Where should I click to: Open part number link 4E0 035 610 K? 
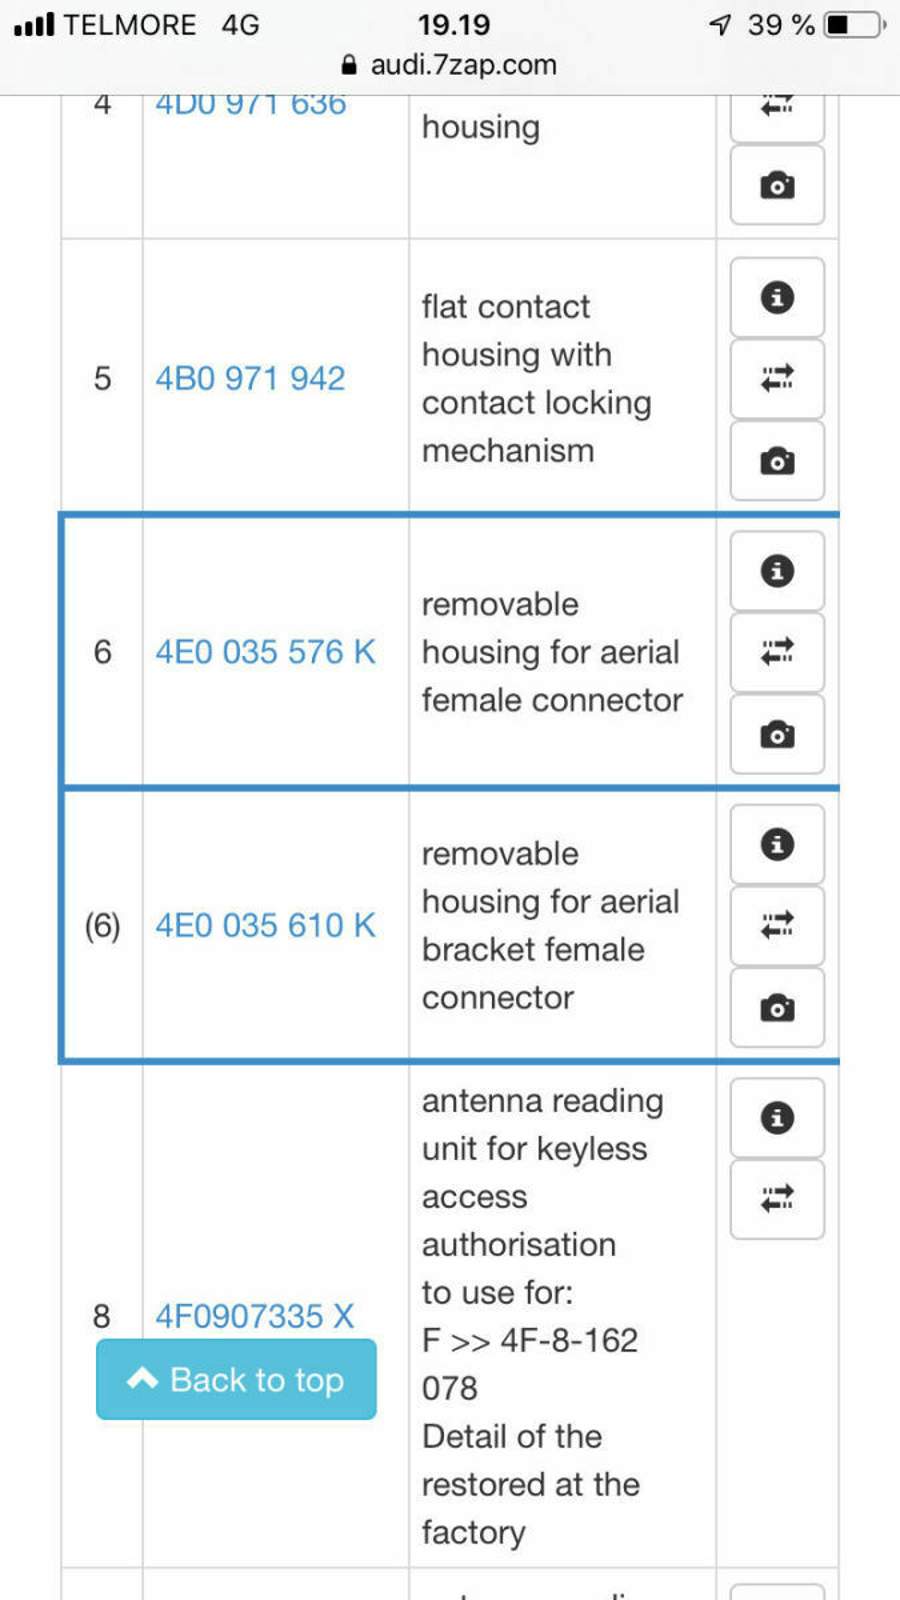[x=265, y=925]
